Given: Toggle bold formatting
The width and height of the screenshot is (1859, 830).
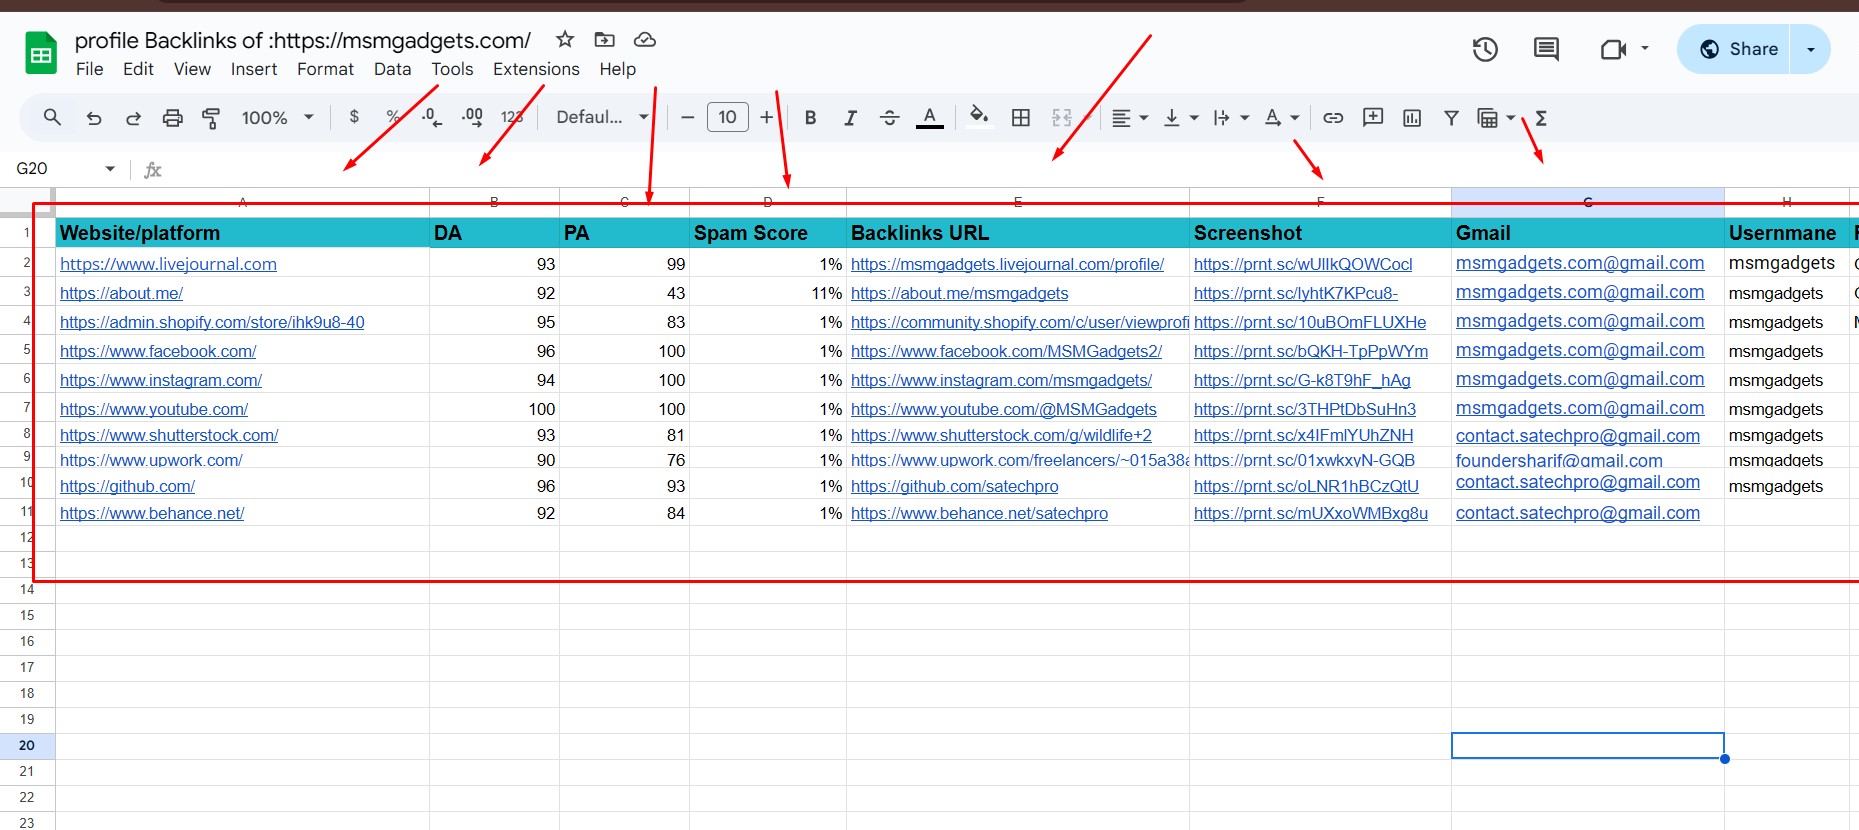Looking at the screenshot, I should [x=810, y=118].
